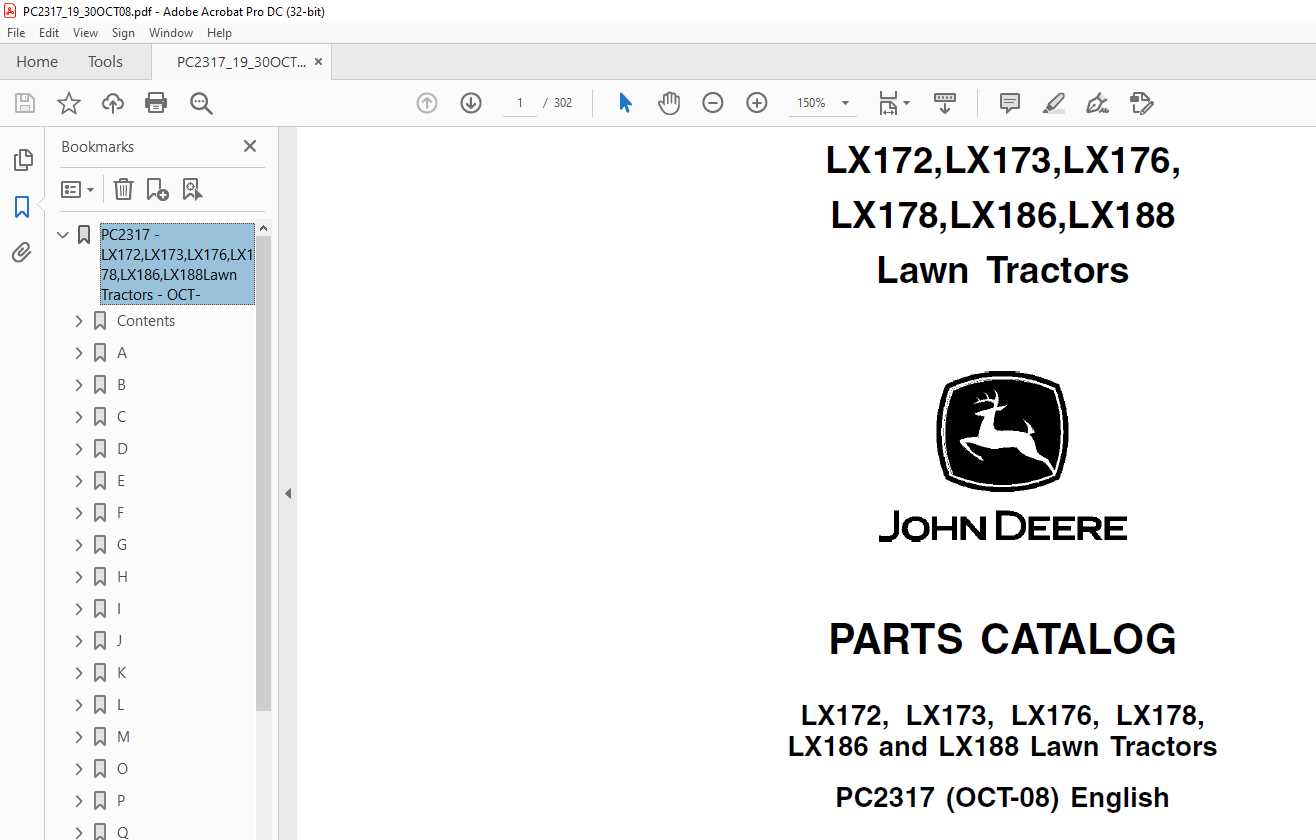Click bookmarks scrollbar up arrow
Viewport: 1316px width, 840px height.
pyautogui.click(x=264, y=229)
